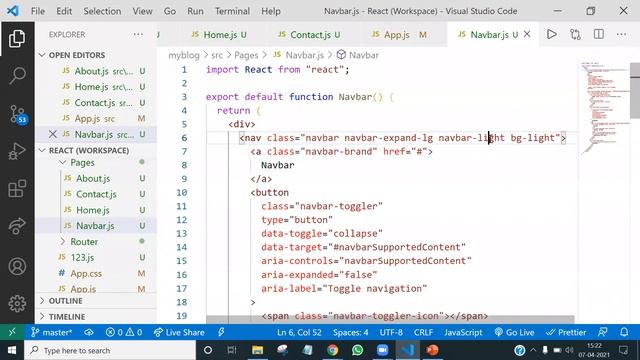
Task: Open the Accounts icon in activity bar
Action: [17, 266]
